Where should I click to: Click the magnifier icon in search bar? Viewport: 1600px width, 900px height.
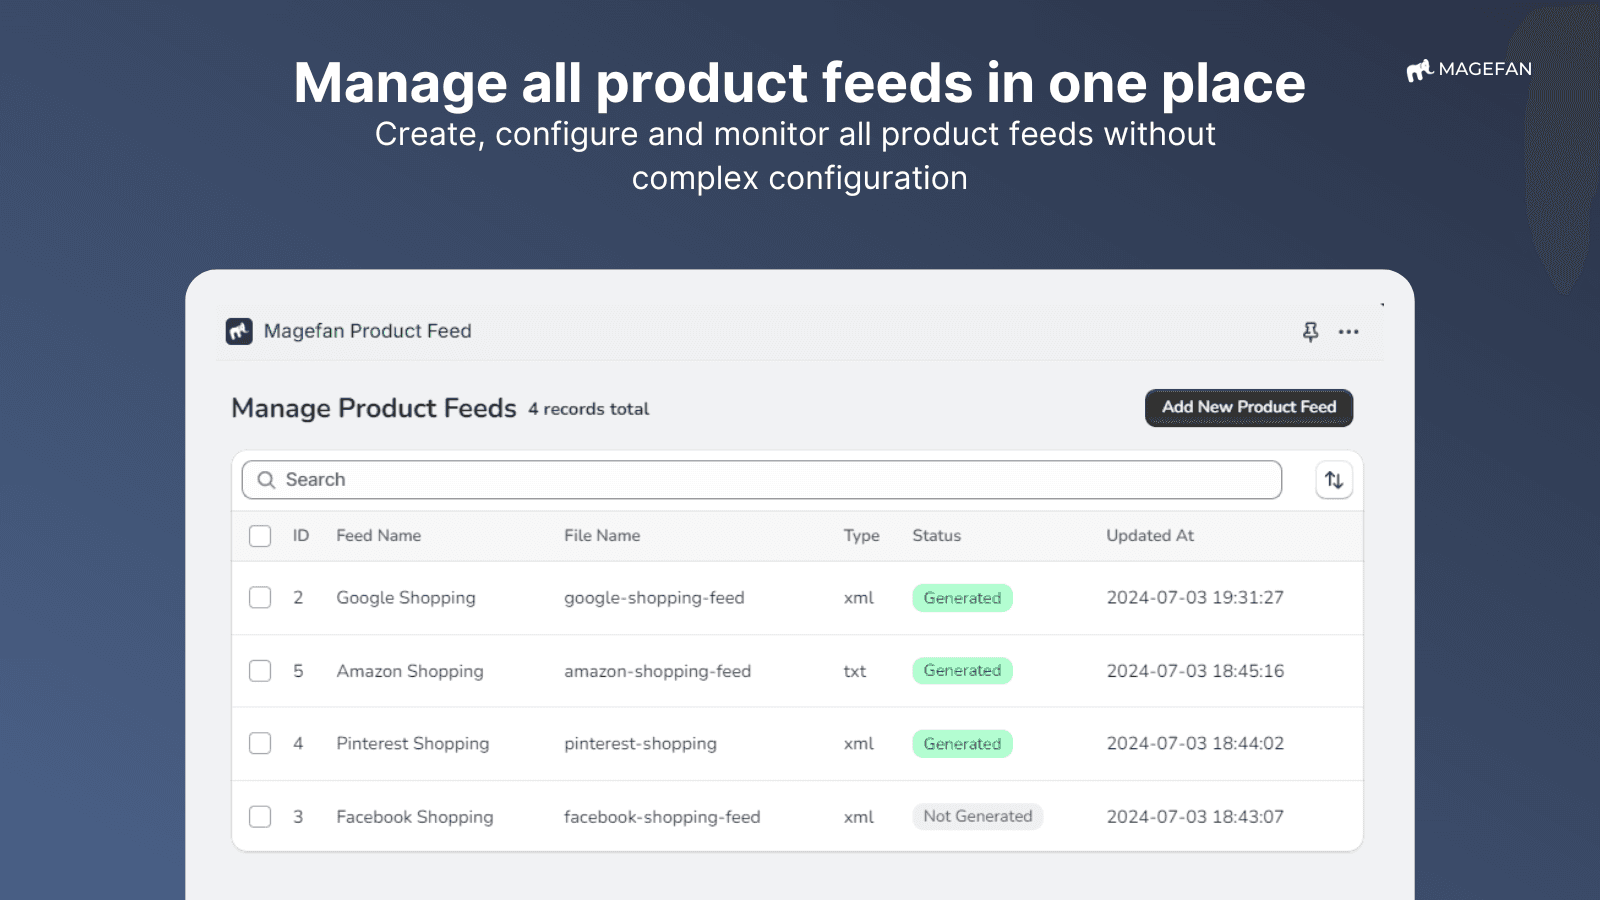pos(266,480)
